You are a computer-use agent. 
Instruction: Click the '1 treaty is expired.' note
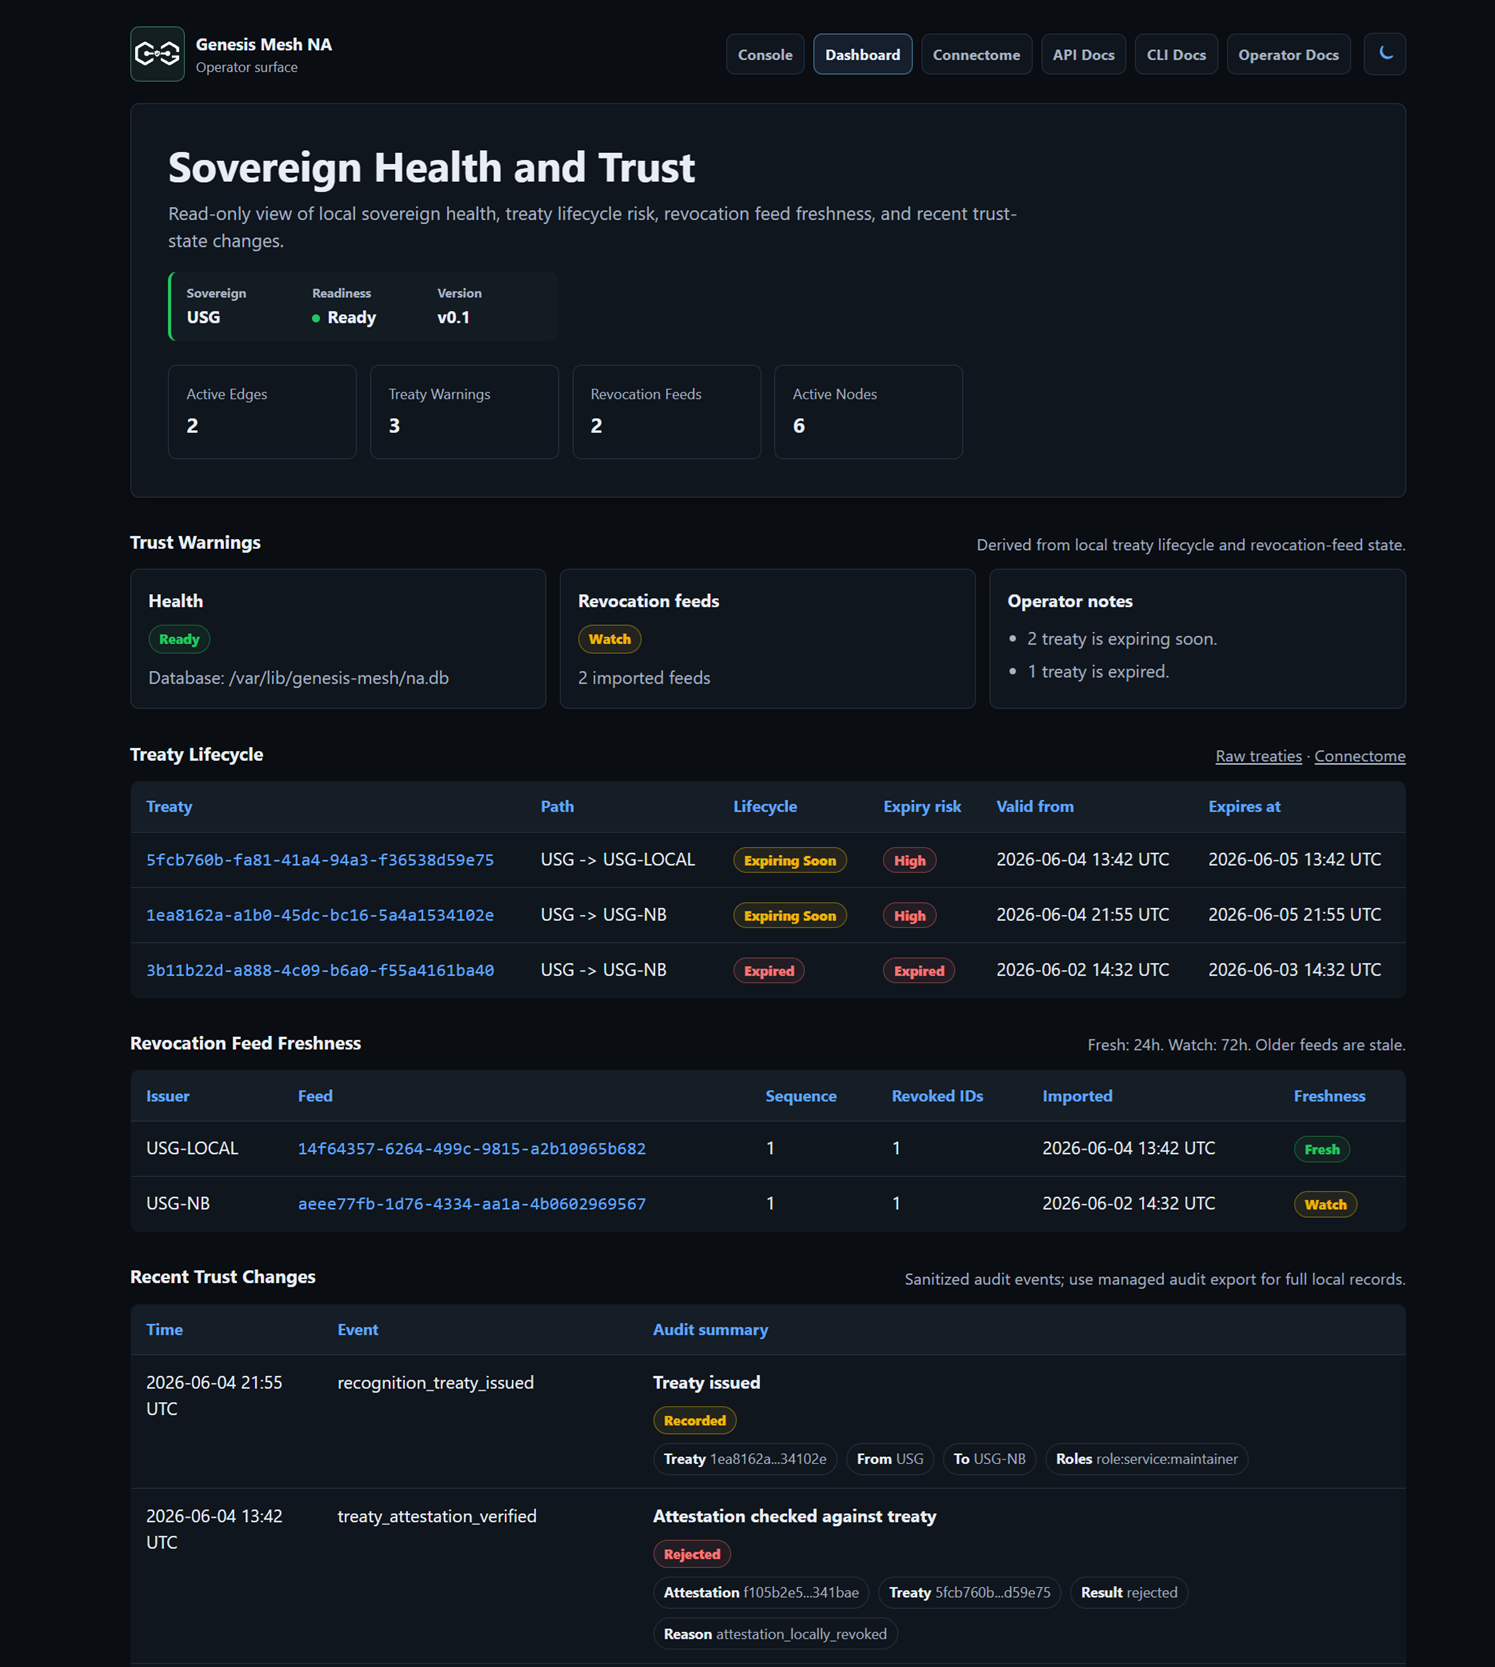(x=1098, y=672)
